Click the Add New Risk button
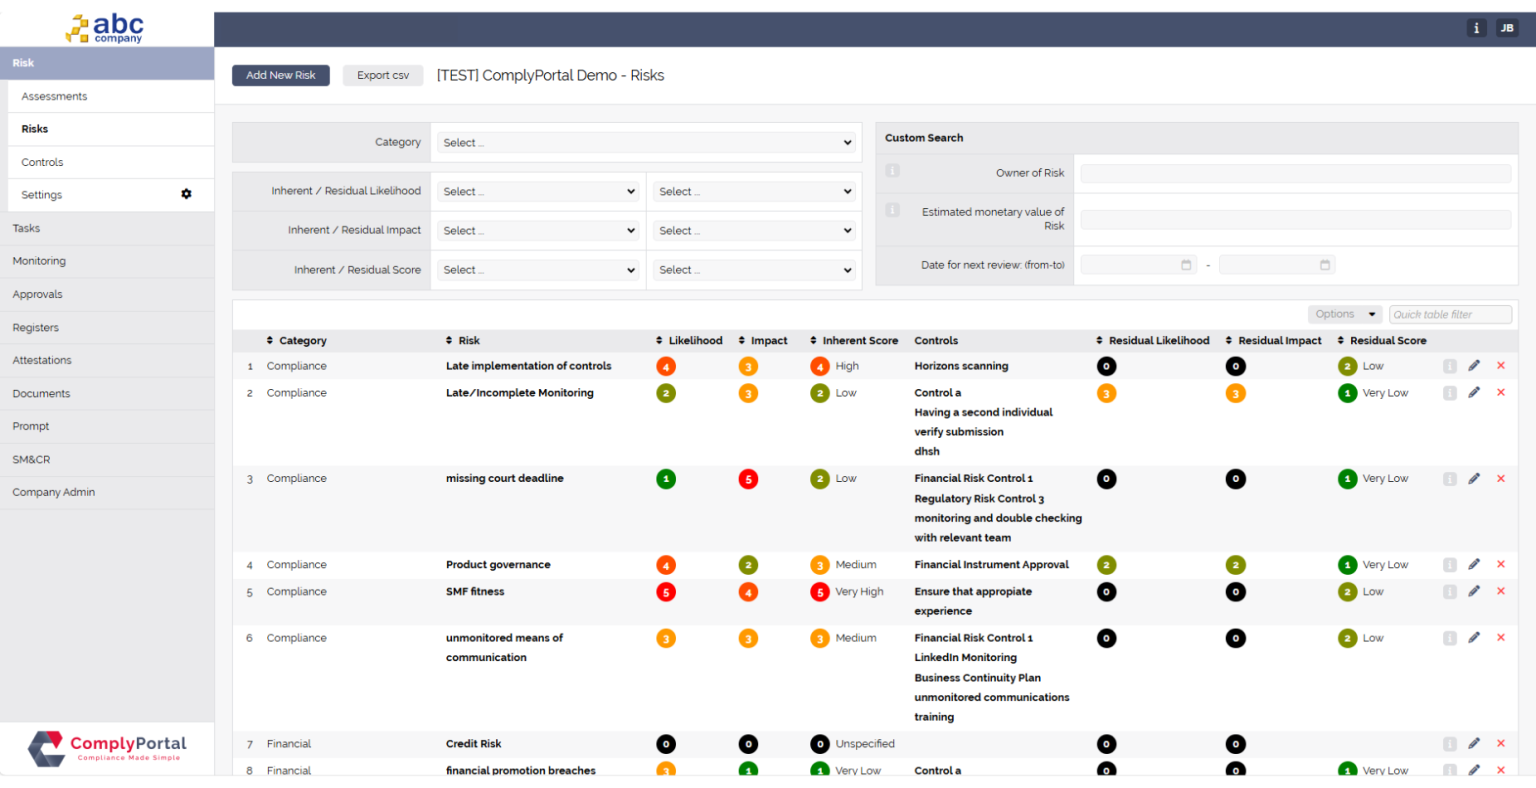1536x788 pixels. (x=280, y=75)
